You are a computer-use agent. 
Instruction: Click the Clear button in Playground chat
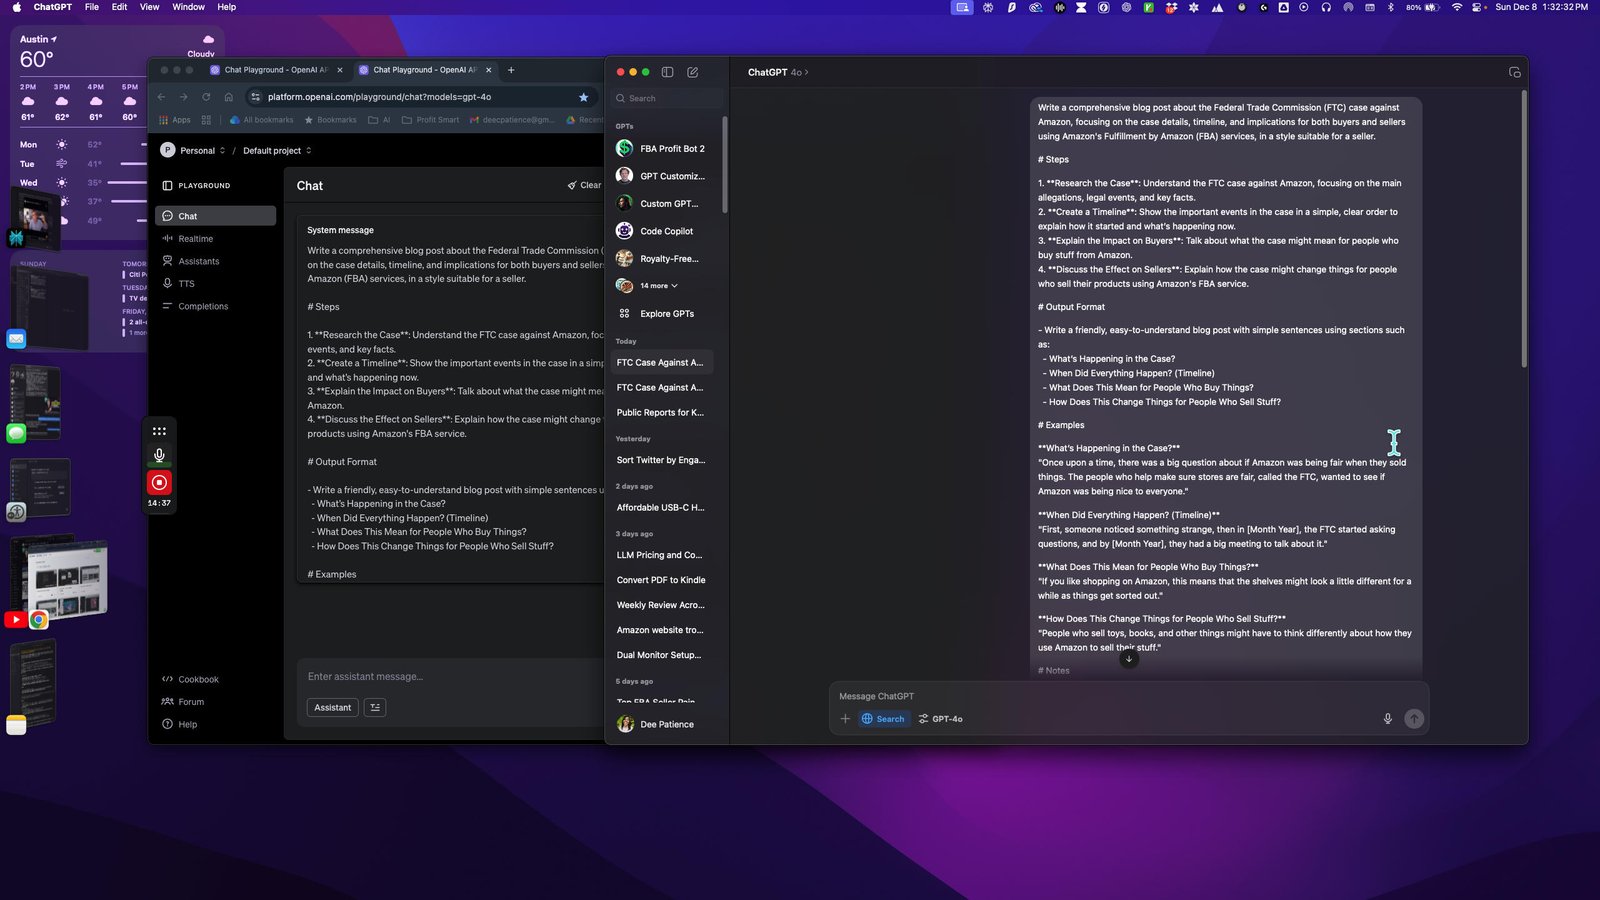pyautogui.click(x=585, y=185)
